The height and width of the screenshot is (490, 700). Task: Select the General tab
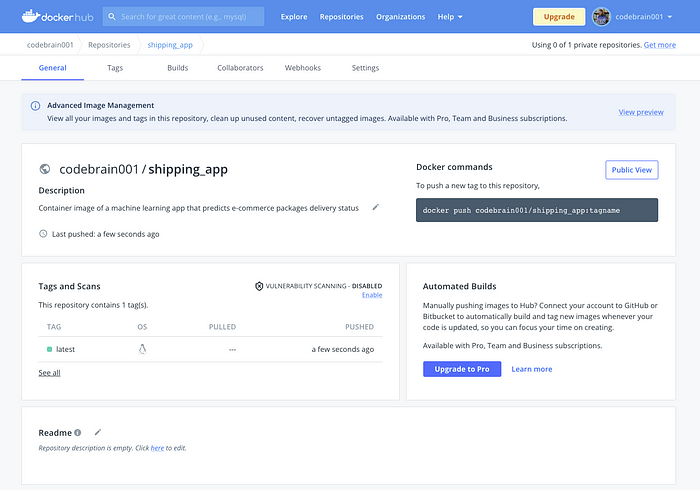coord(53,68)
